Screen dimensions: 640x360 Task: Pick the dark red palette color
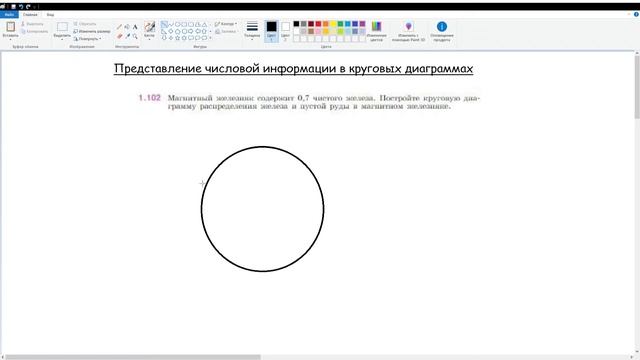(311, 24)
